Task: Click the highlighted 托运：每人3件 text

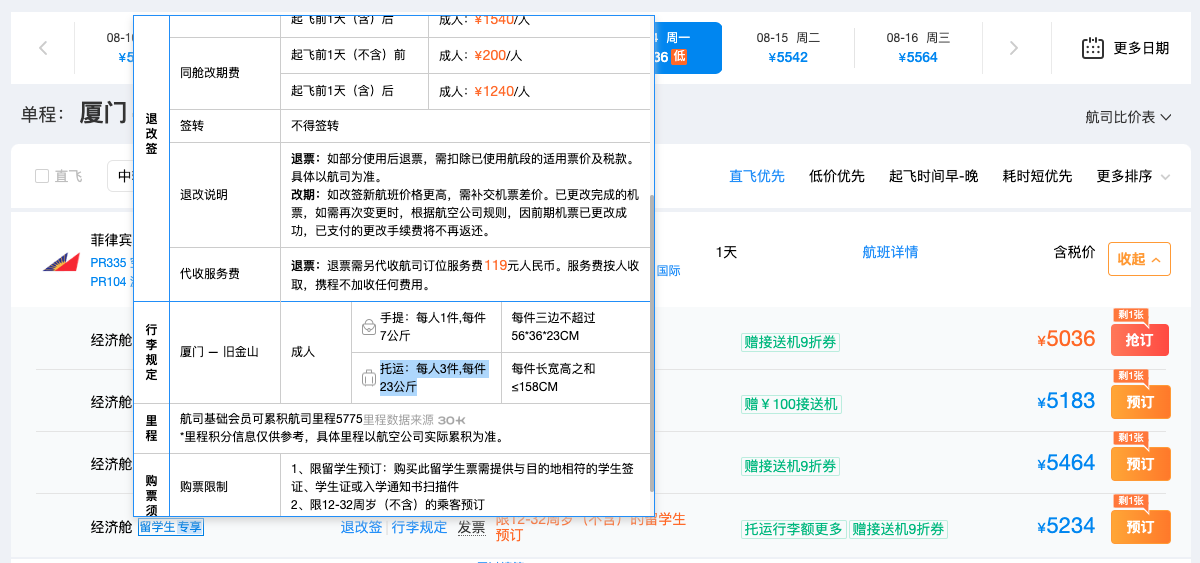Action: (434, 377)
